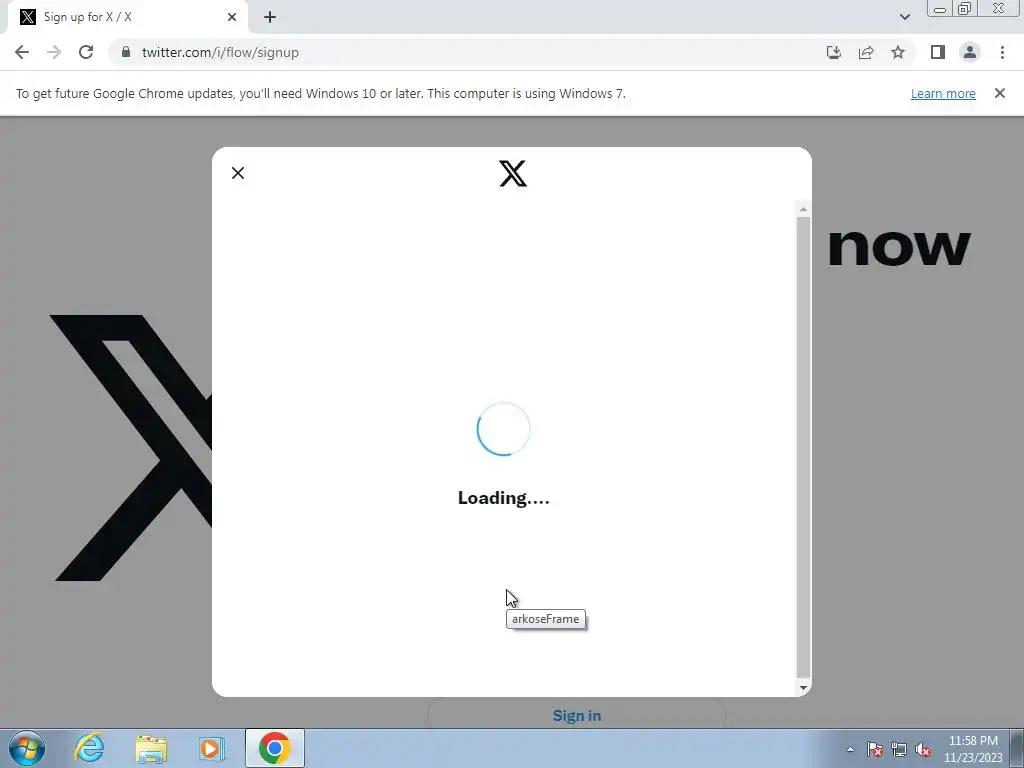Open Windows Explorer from the taskbar
Image resolution: width=1024 pixels, height=768 pixels.
151,748
